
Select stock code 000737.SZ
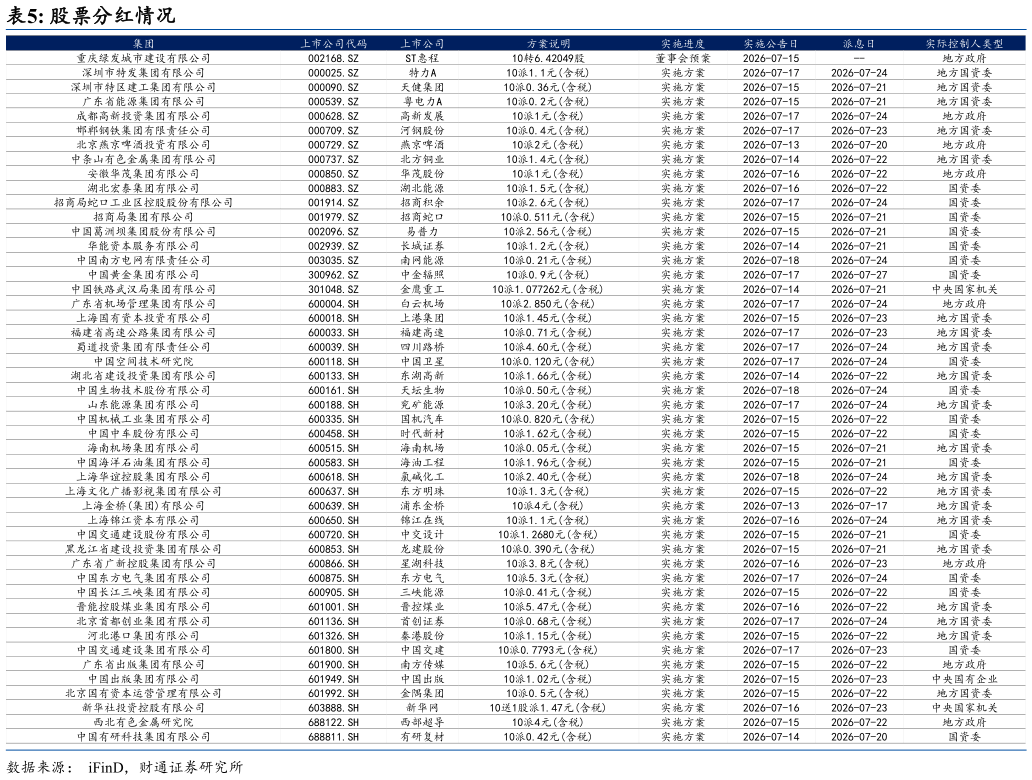[333, 159]
